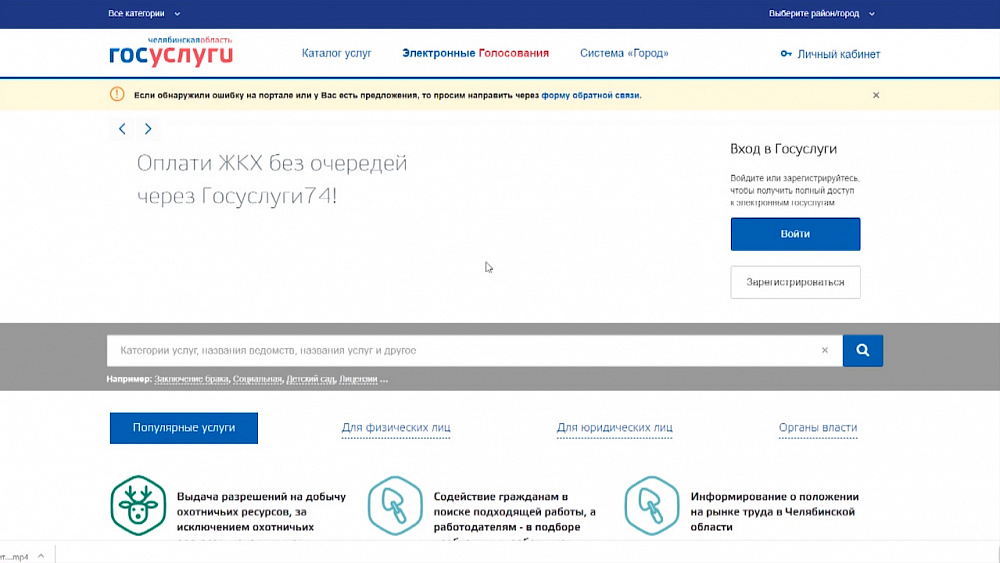
Task: Open Электронные Голосования menu item
Action: (x=475, y=53)
